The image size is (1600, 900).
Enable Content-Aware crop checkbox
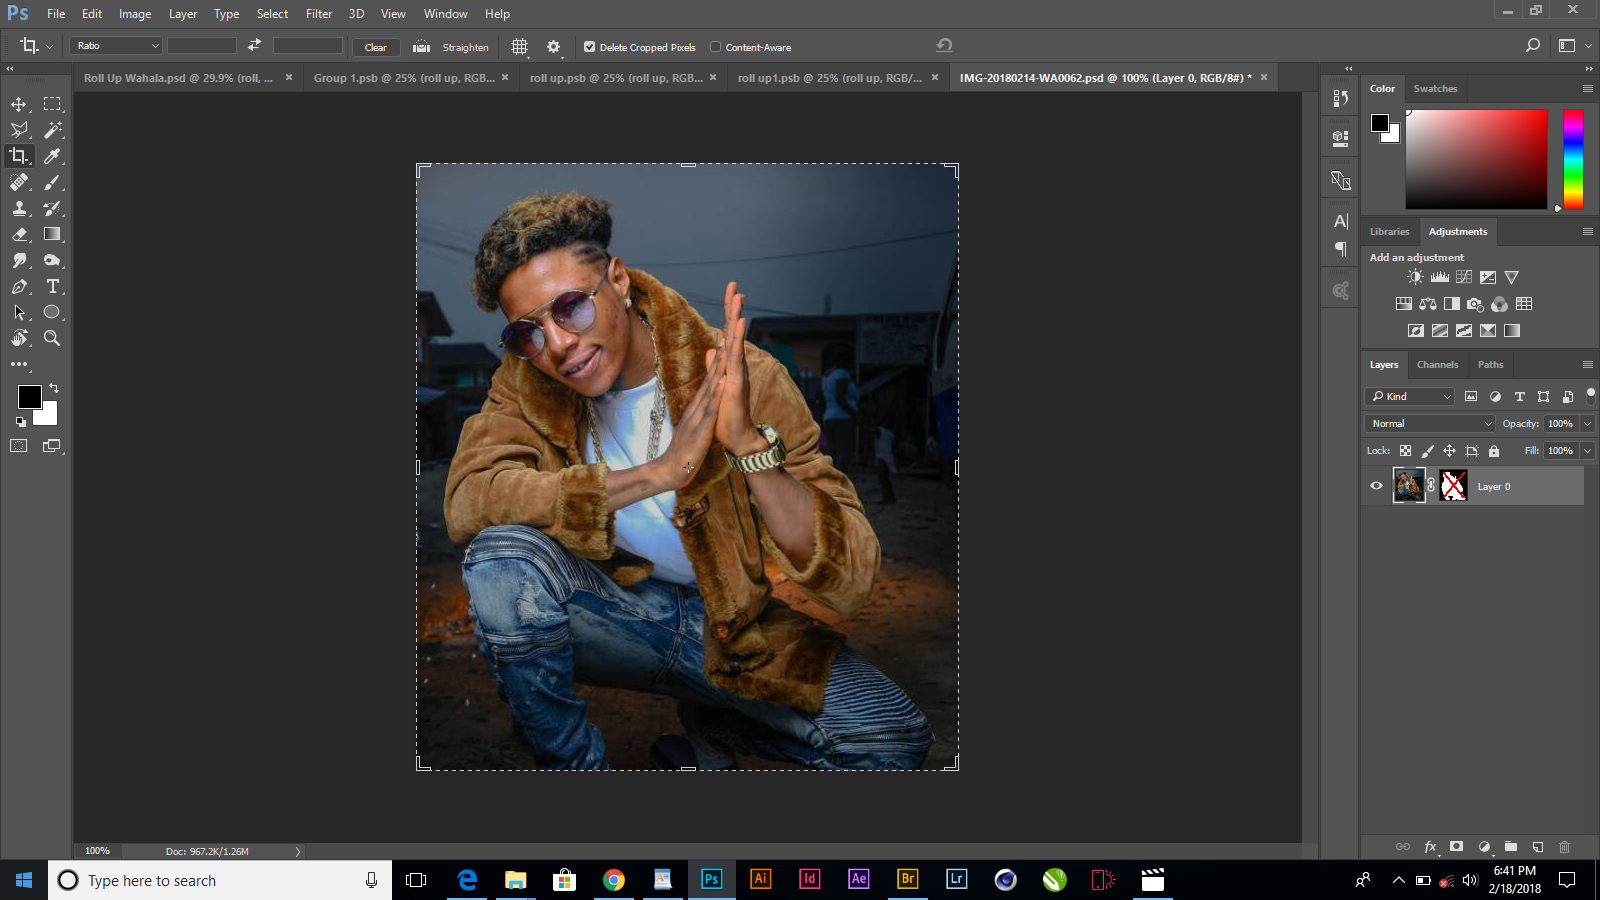tap(716, 47)
